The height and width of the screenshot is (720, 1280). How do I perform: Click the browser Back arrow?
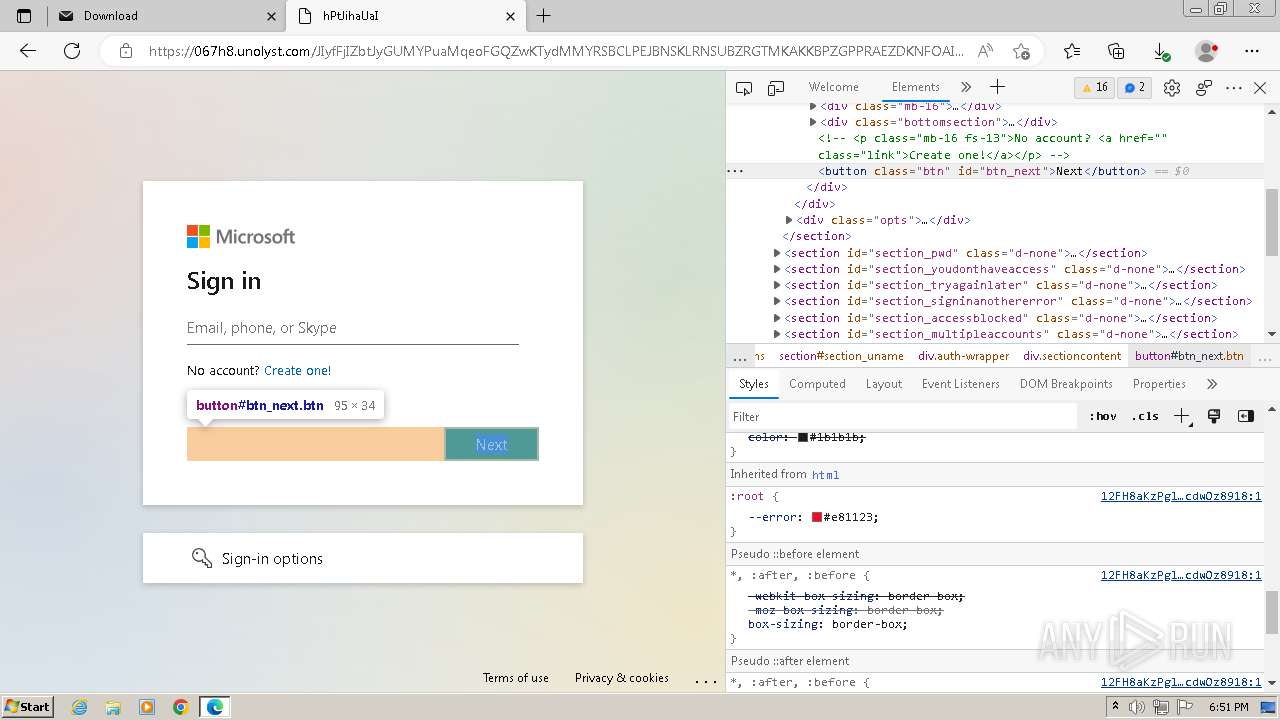coord(28,51)
